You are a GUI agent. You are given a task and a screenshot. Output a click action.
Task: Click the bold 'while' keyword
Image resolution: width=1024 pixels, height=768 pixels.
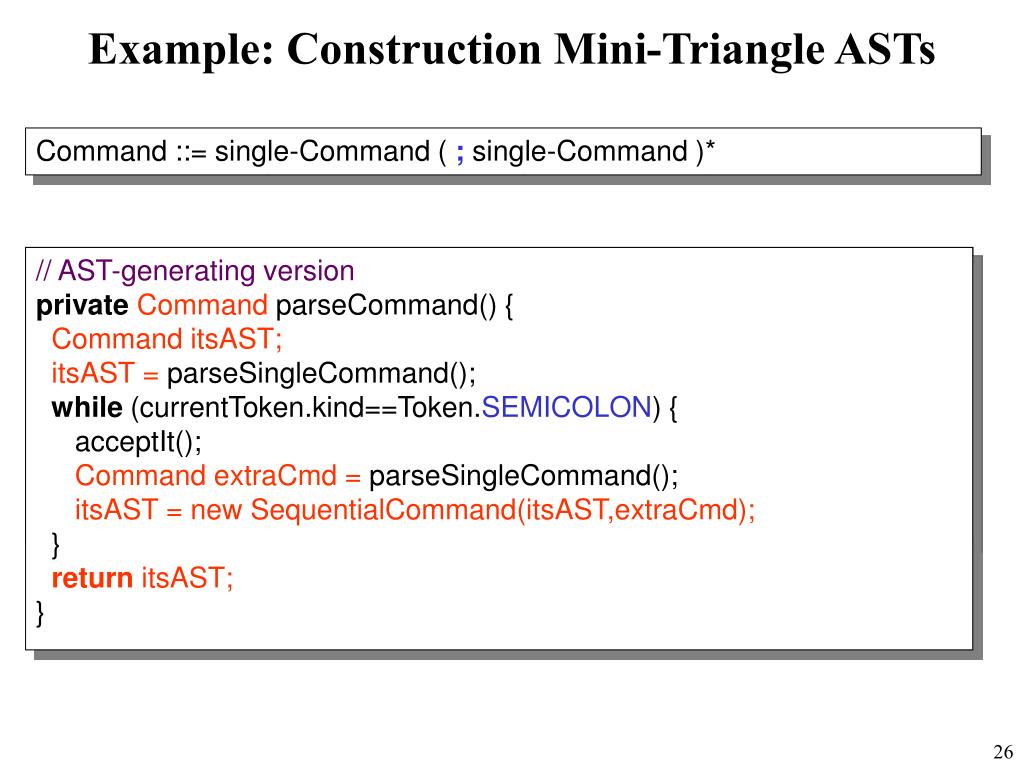[x=87, y=408]
